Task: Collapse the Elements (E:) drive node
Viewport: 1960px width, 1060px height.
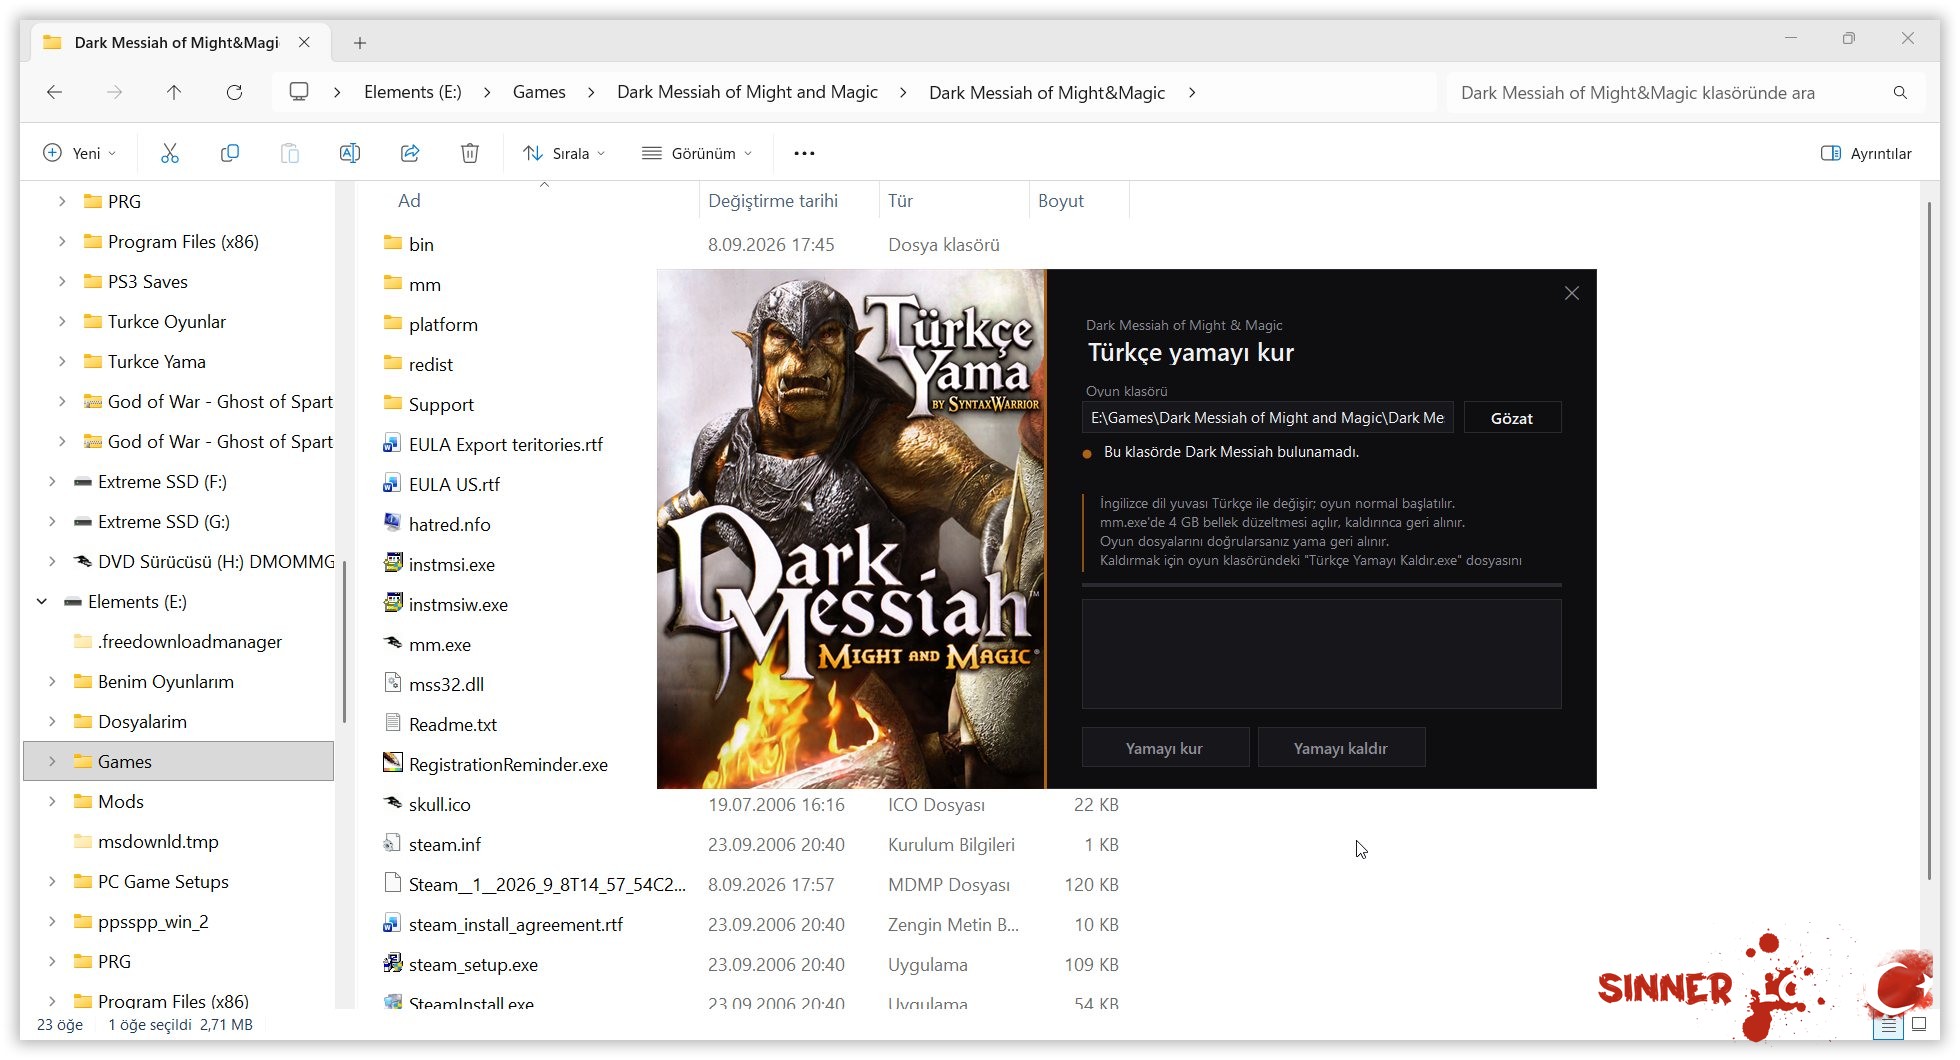Action: pos(42,602)
